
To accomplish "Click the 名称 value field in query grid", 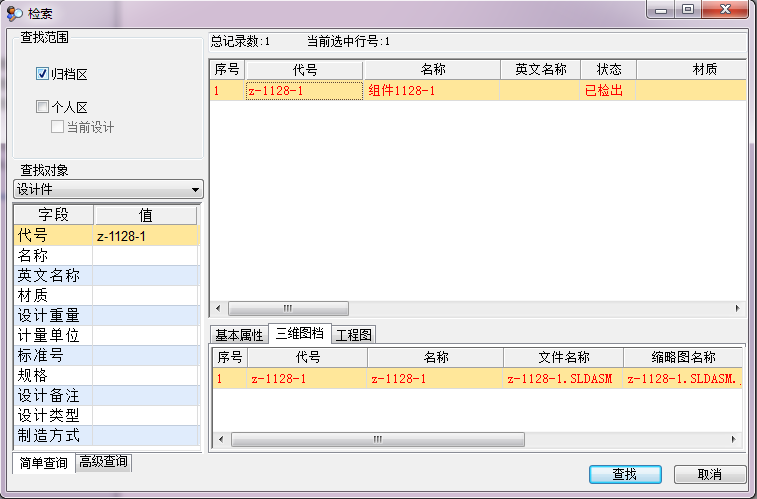I will [145, 255].
